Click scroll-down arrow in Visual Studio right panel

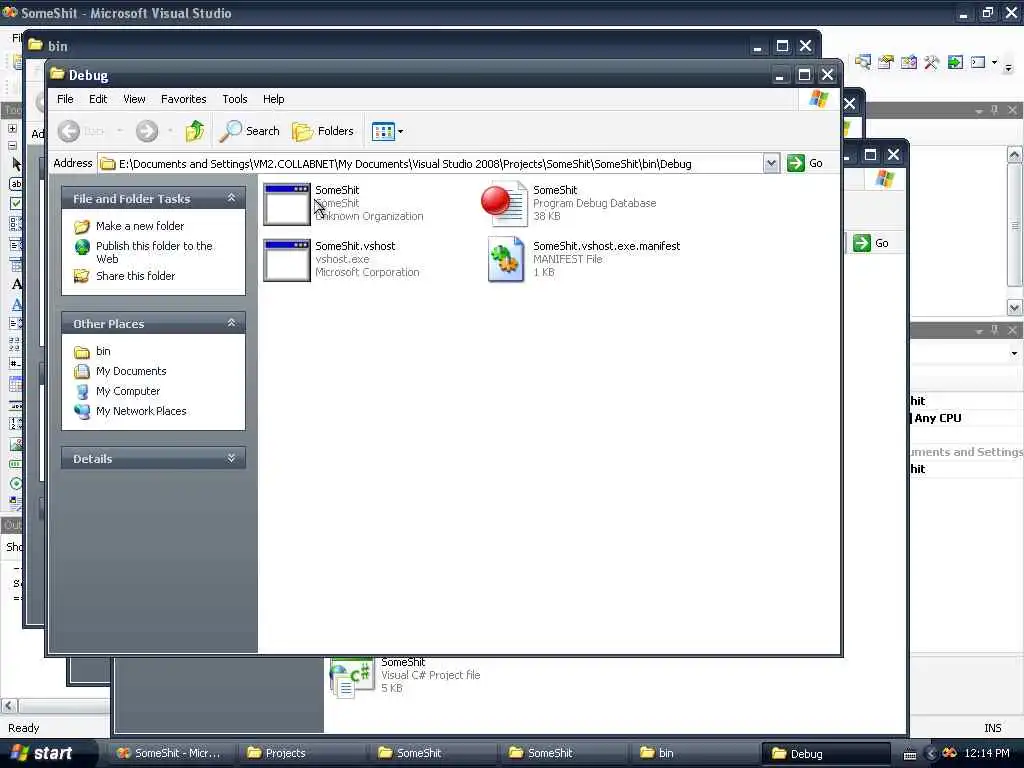click(x=1014, y=307)
